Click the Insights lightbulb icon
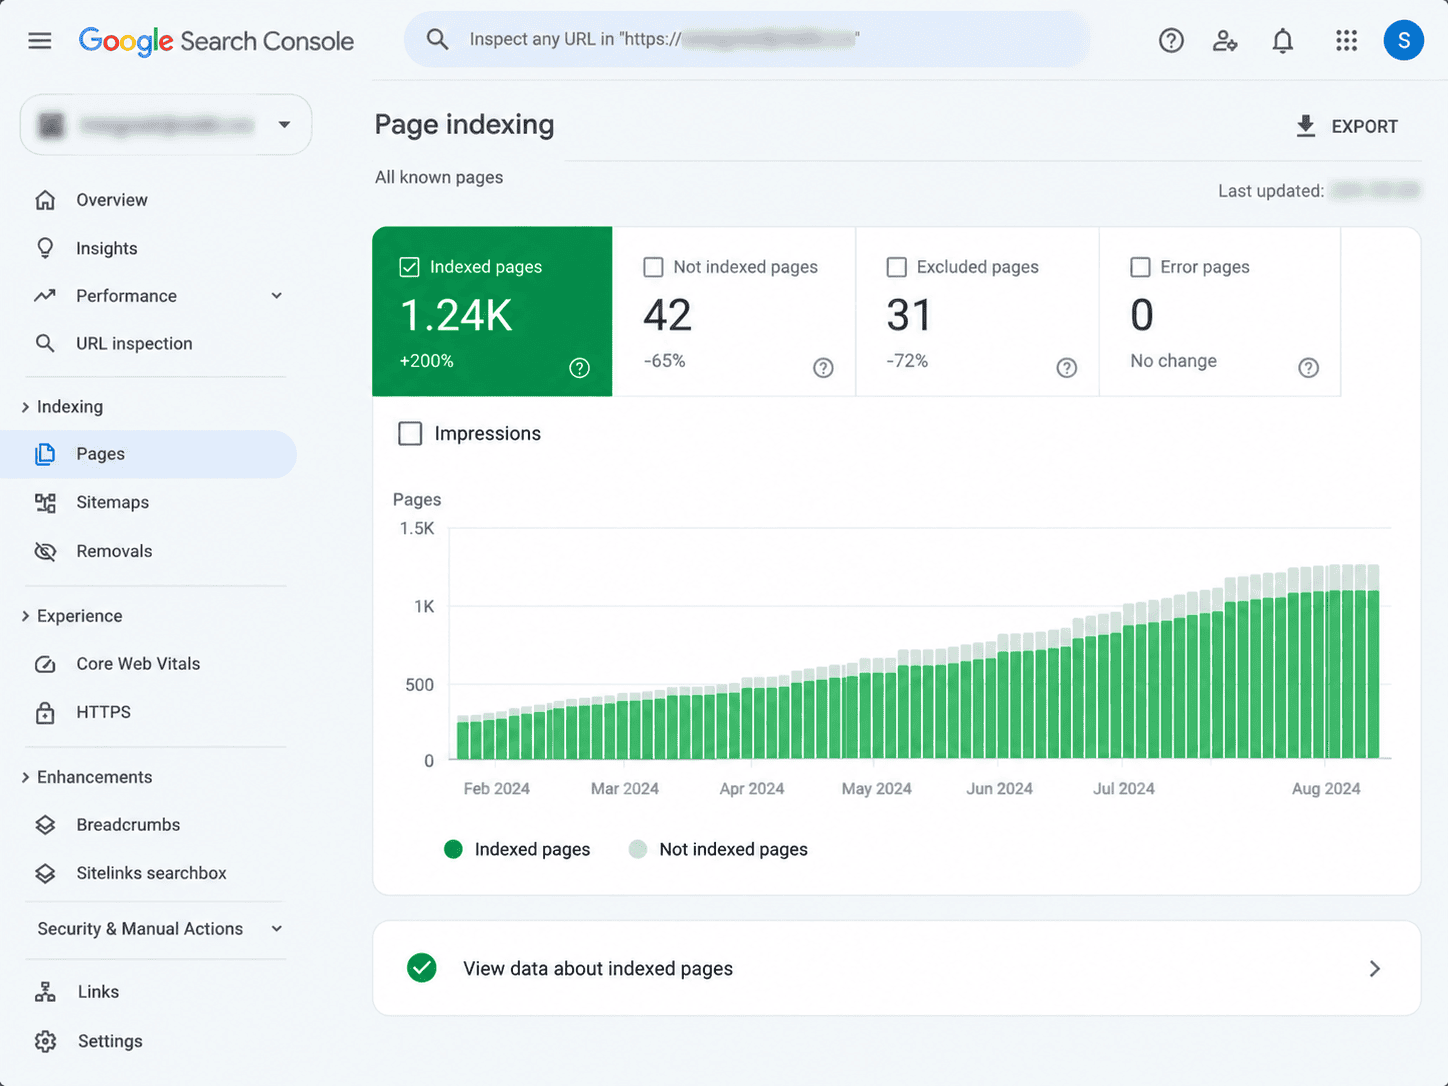The height and width of the screenshot is (1086, 1448). coord(45,248)
